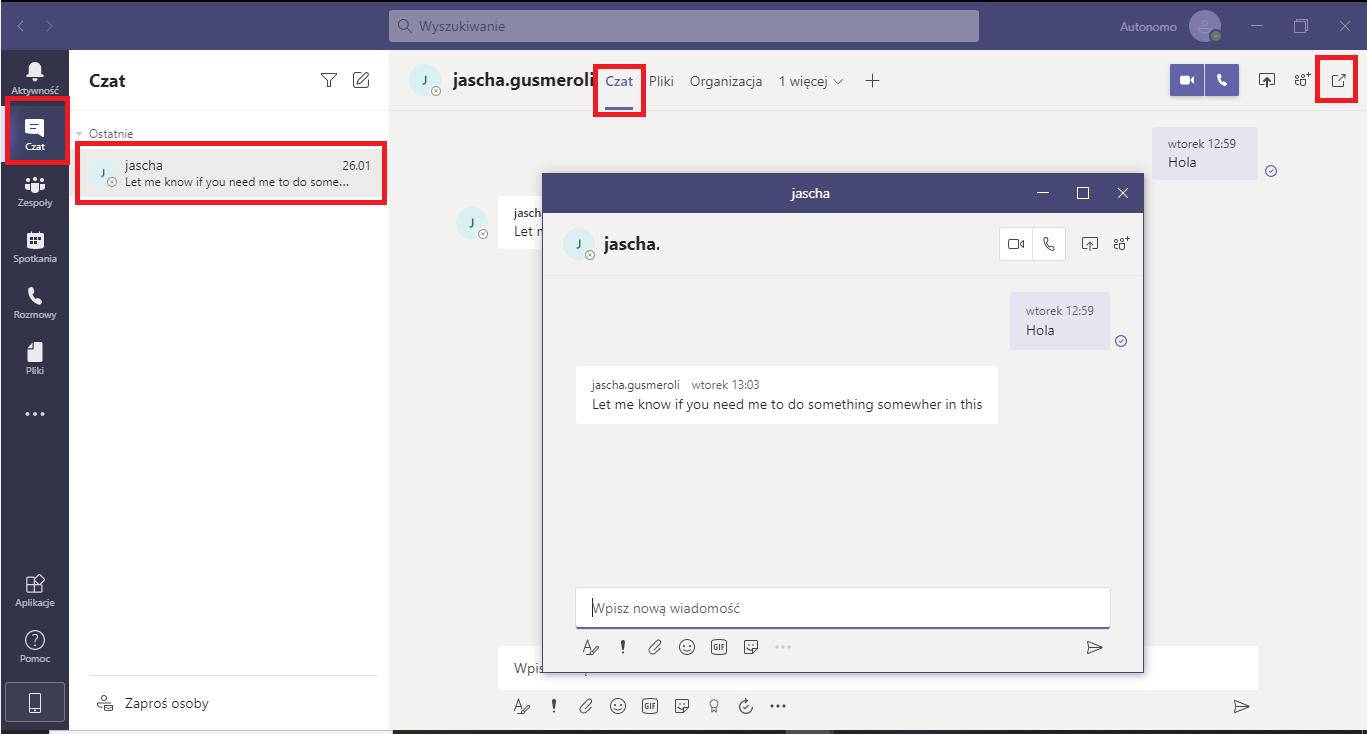Open the Aplikacje store
The width and height of the screenshot is (1367, 734).
coord(34,590)
